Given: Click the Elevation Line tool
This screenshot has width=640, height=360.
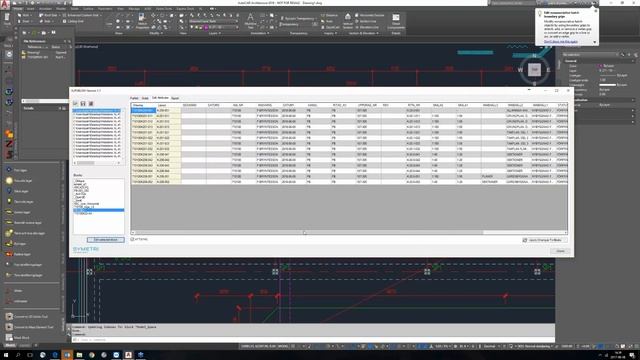Looking at the screenshot, I should [x=367, y=27].
